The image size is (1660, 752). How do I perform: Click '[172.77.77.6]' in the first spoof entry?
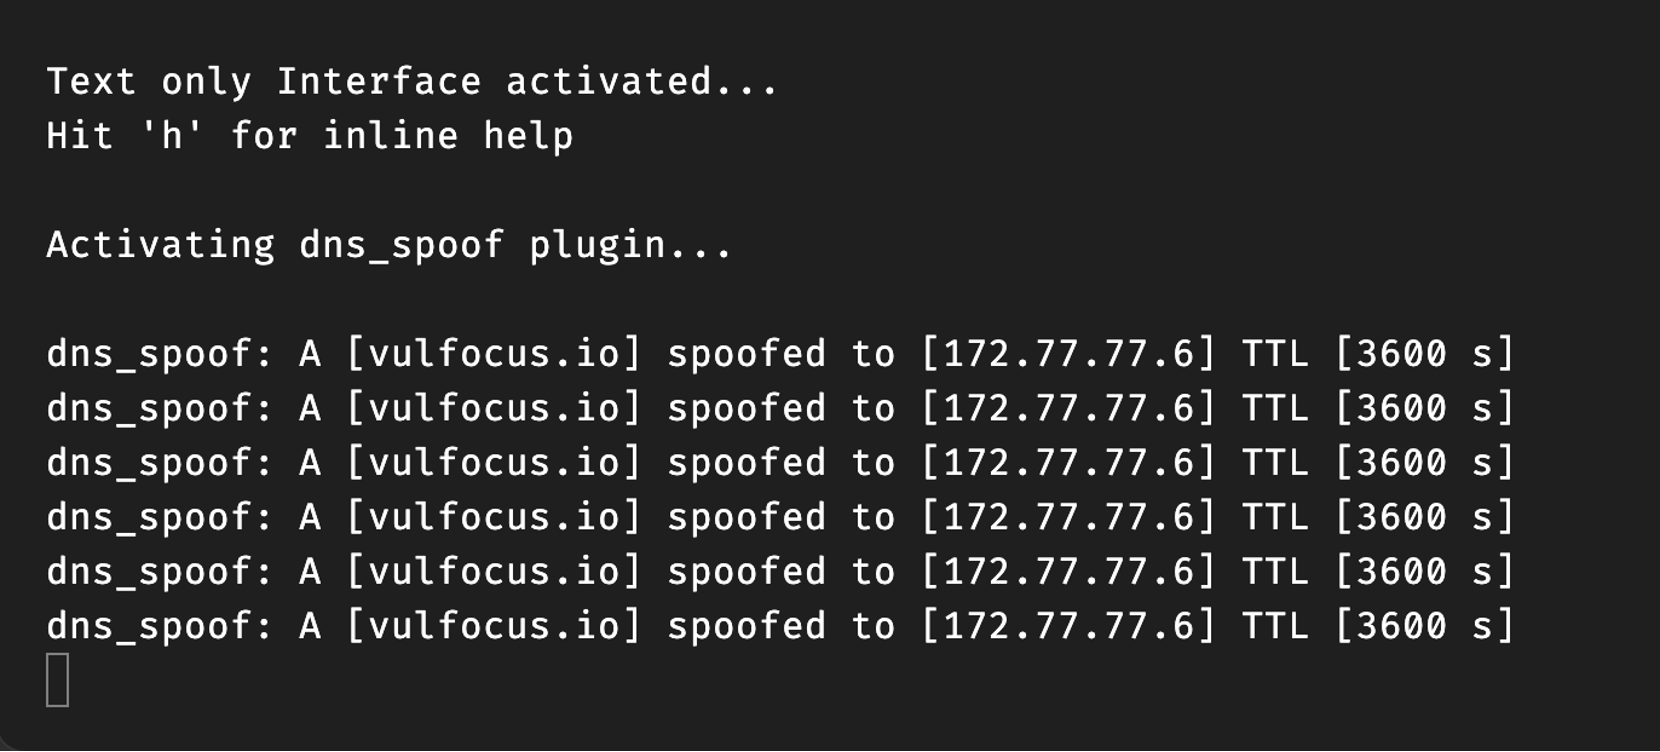pyautogui.click(x=1068, y=354)
